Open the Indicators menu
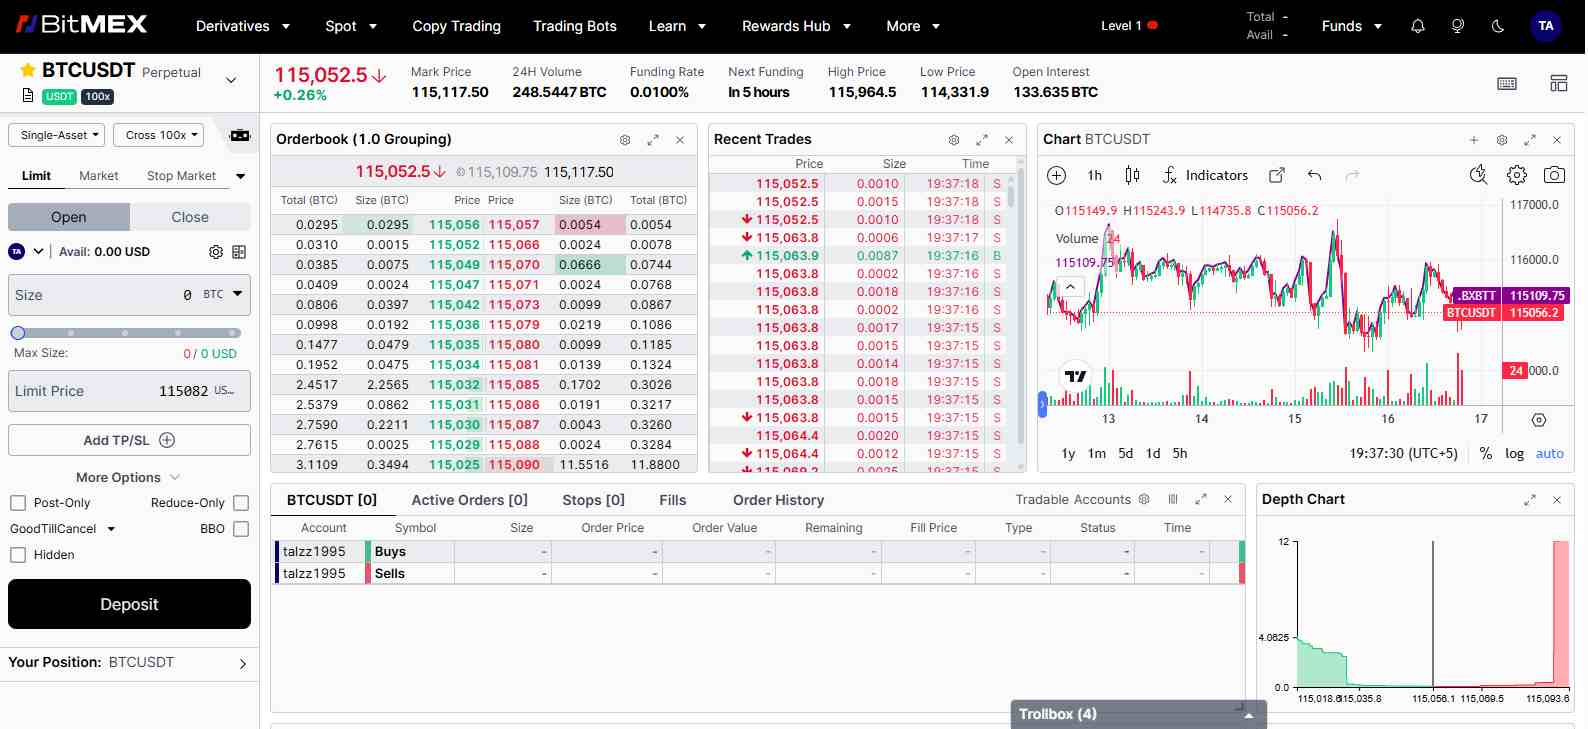The height and width of the screenshot is (729, 1588). (1205, 176)
